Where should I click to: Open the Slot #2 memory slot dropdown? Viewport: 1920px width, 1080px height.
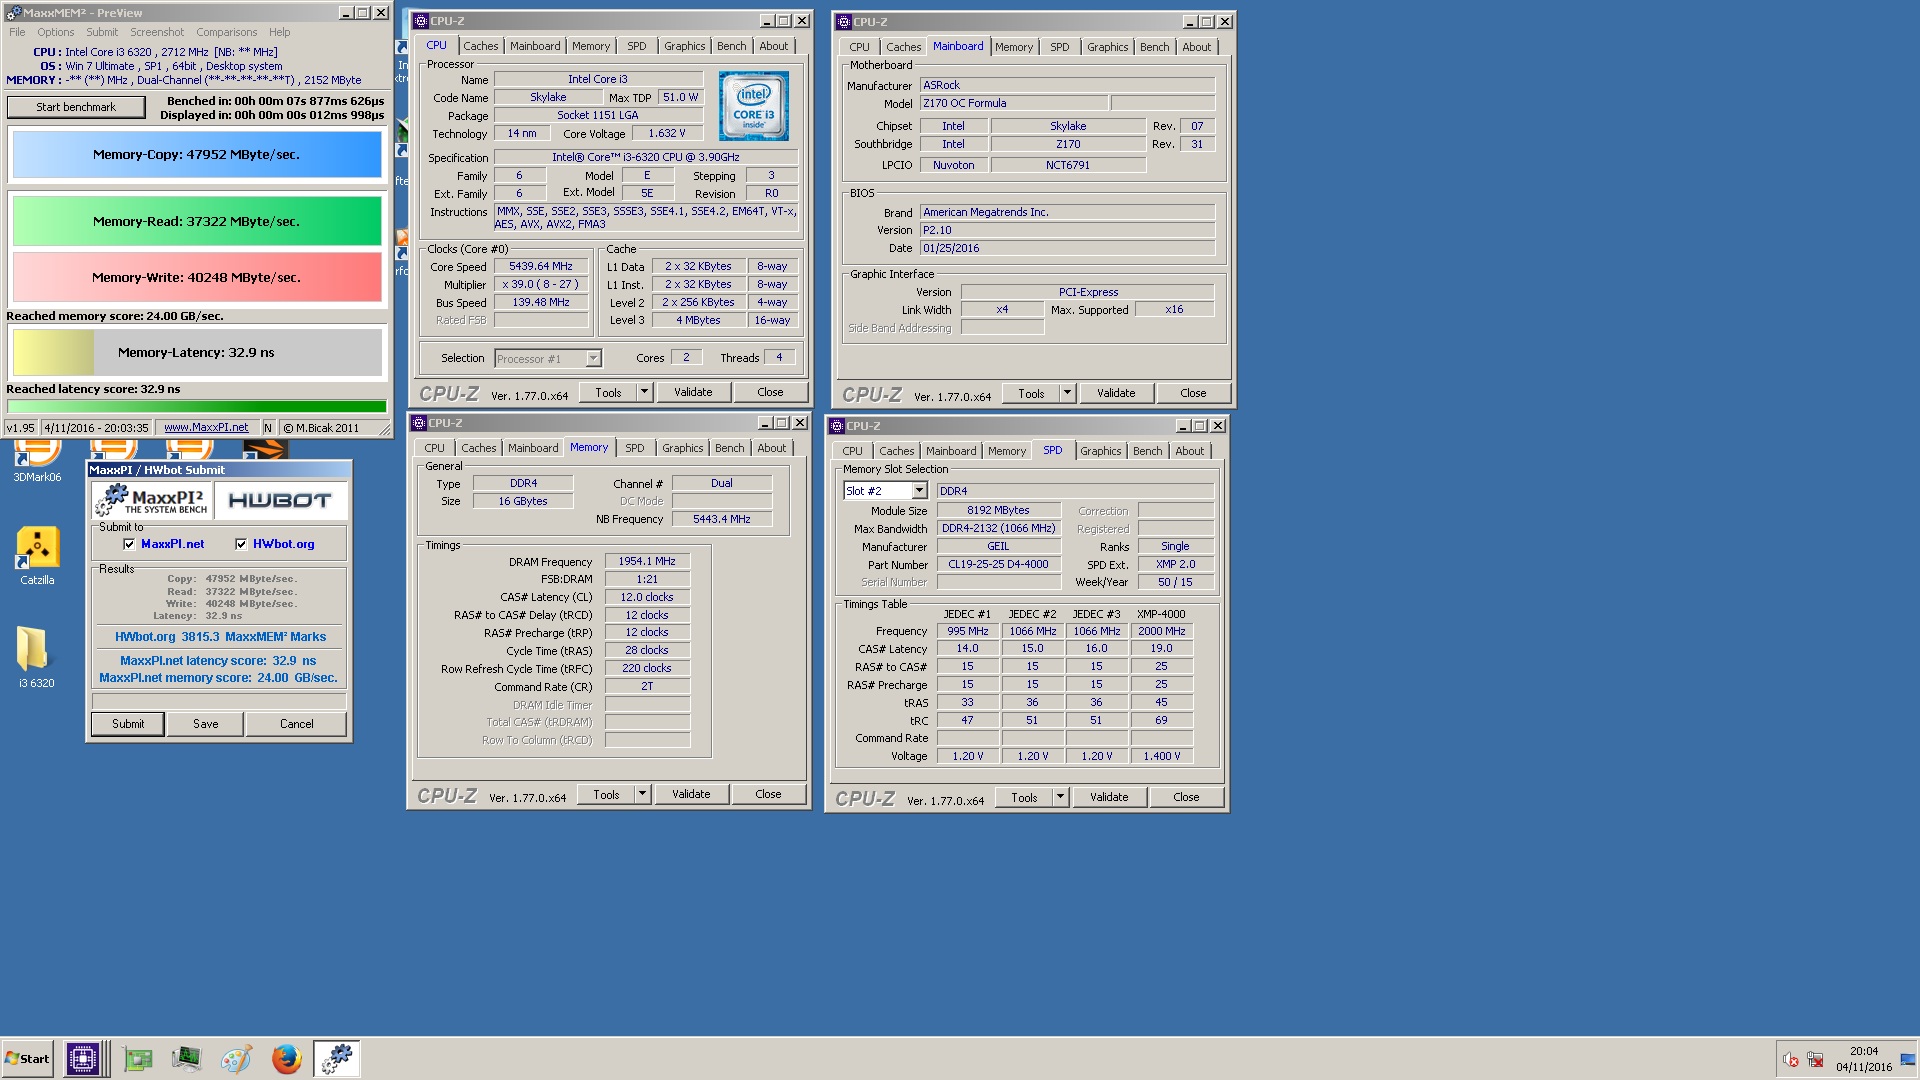coord(885,491)
